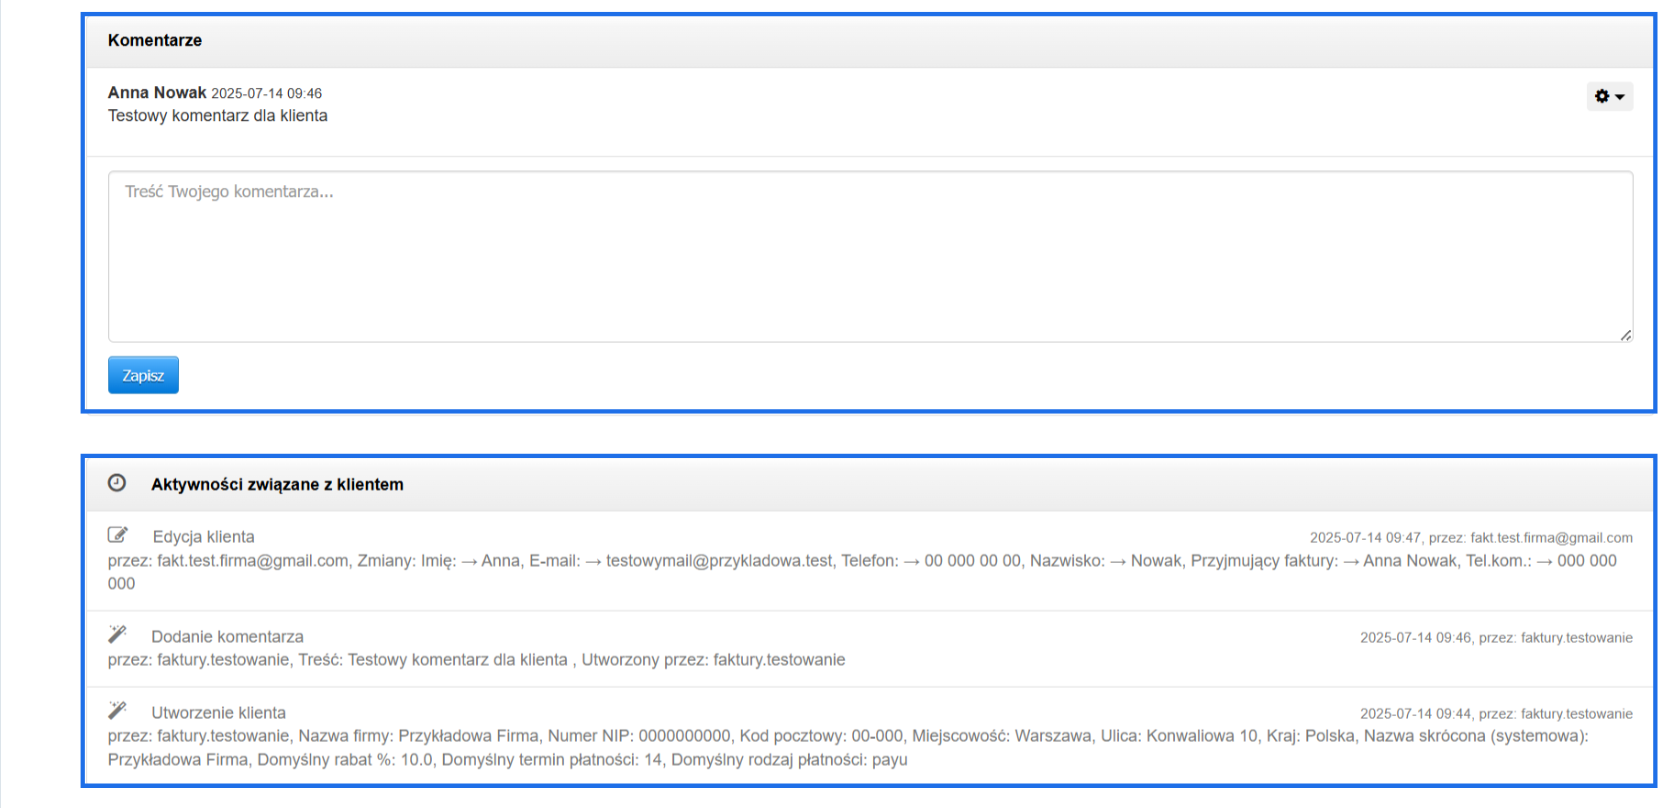The image size is (1674, 808).
Task: Click the wand icon next to Utworzenie klienta
Action: 117,710
